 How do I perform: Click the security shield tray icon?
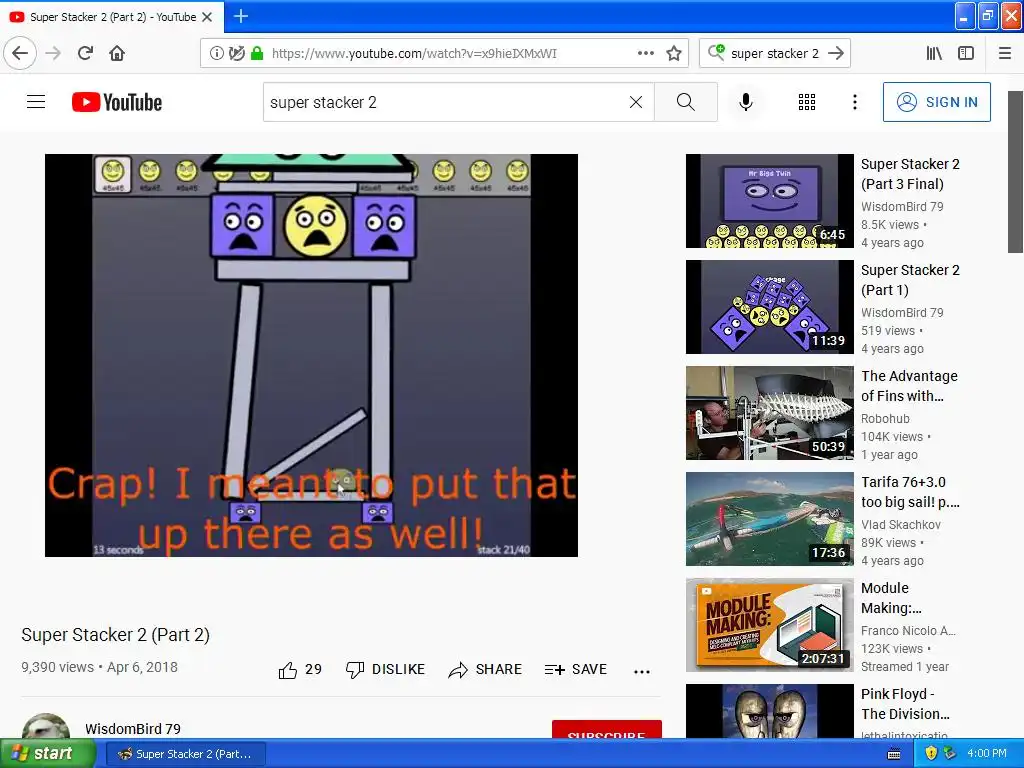[931, 754]
